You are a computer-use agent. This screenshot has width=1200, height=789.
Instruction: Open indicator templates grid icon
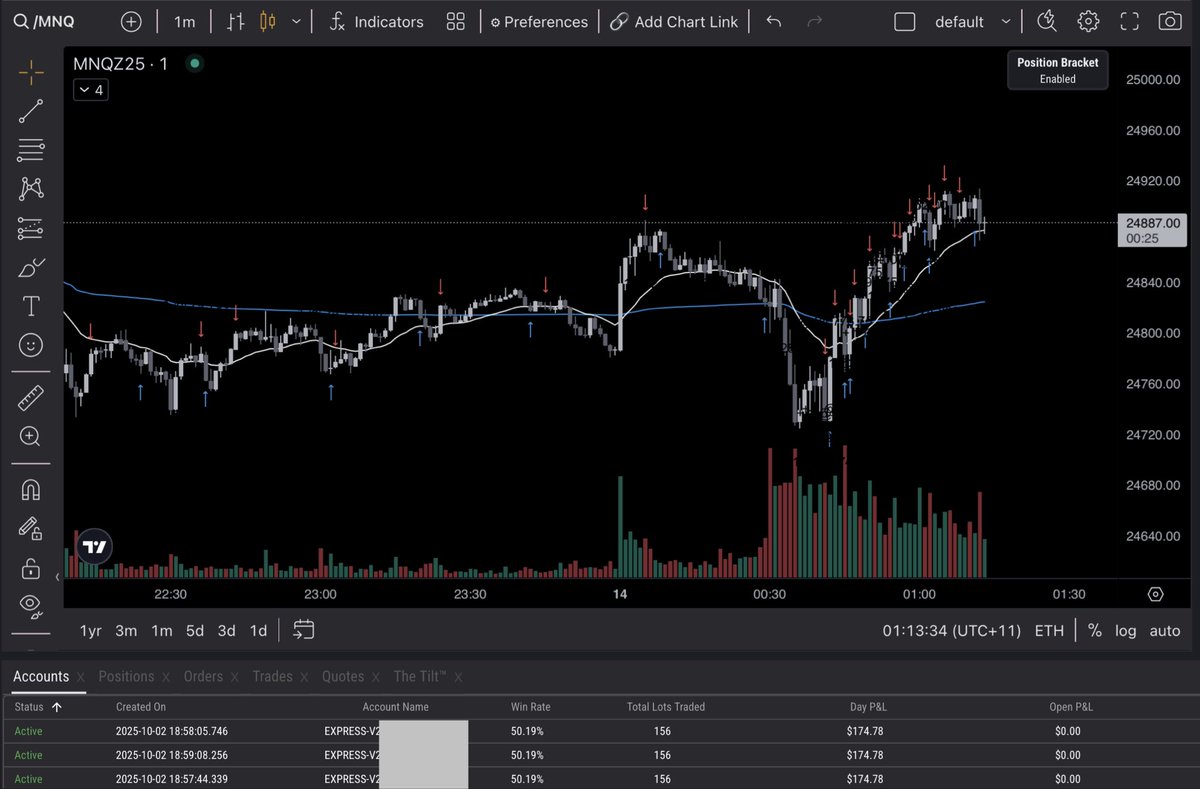point(456,21)
